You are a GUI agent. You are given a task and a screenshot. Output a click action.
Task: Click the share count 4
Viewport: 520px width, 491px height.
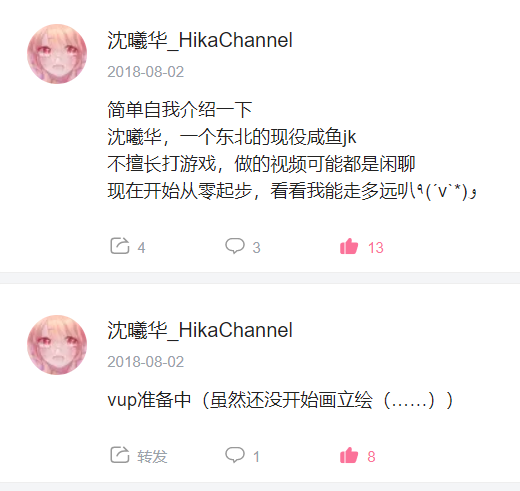(x=141, y=248)
